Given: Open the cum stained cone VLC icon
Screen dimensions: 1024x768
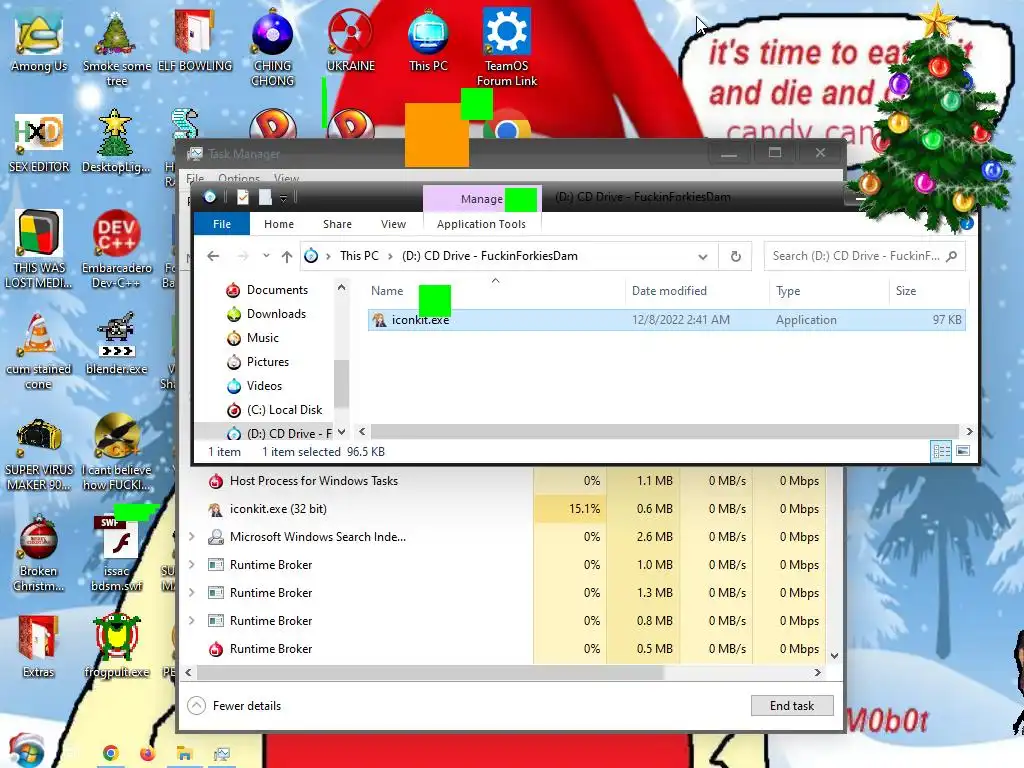Looking at the screenshot, I should click(x=38, y=353).
